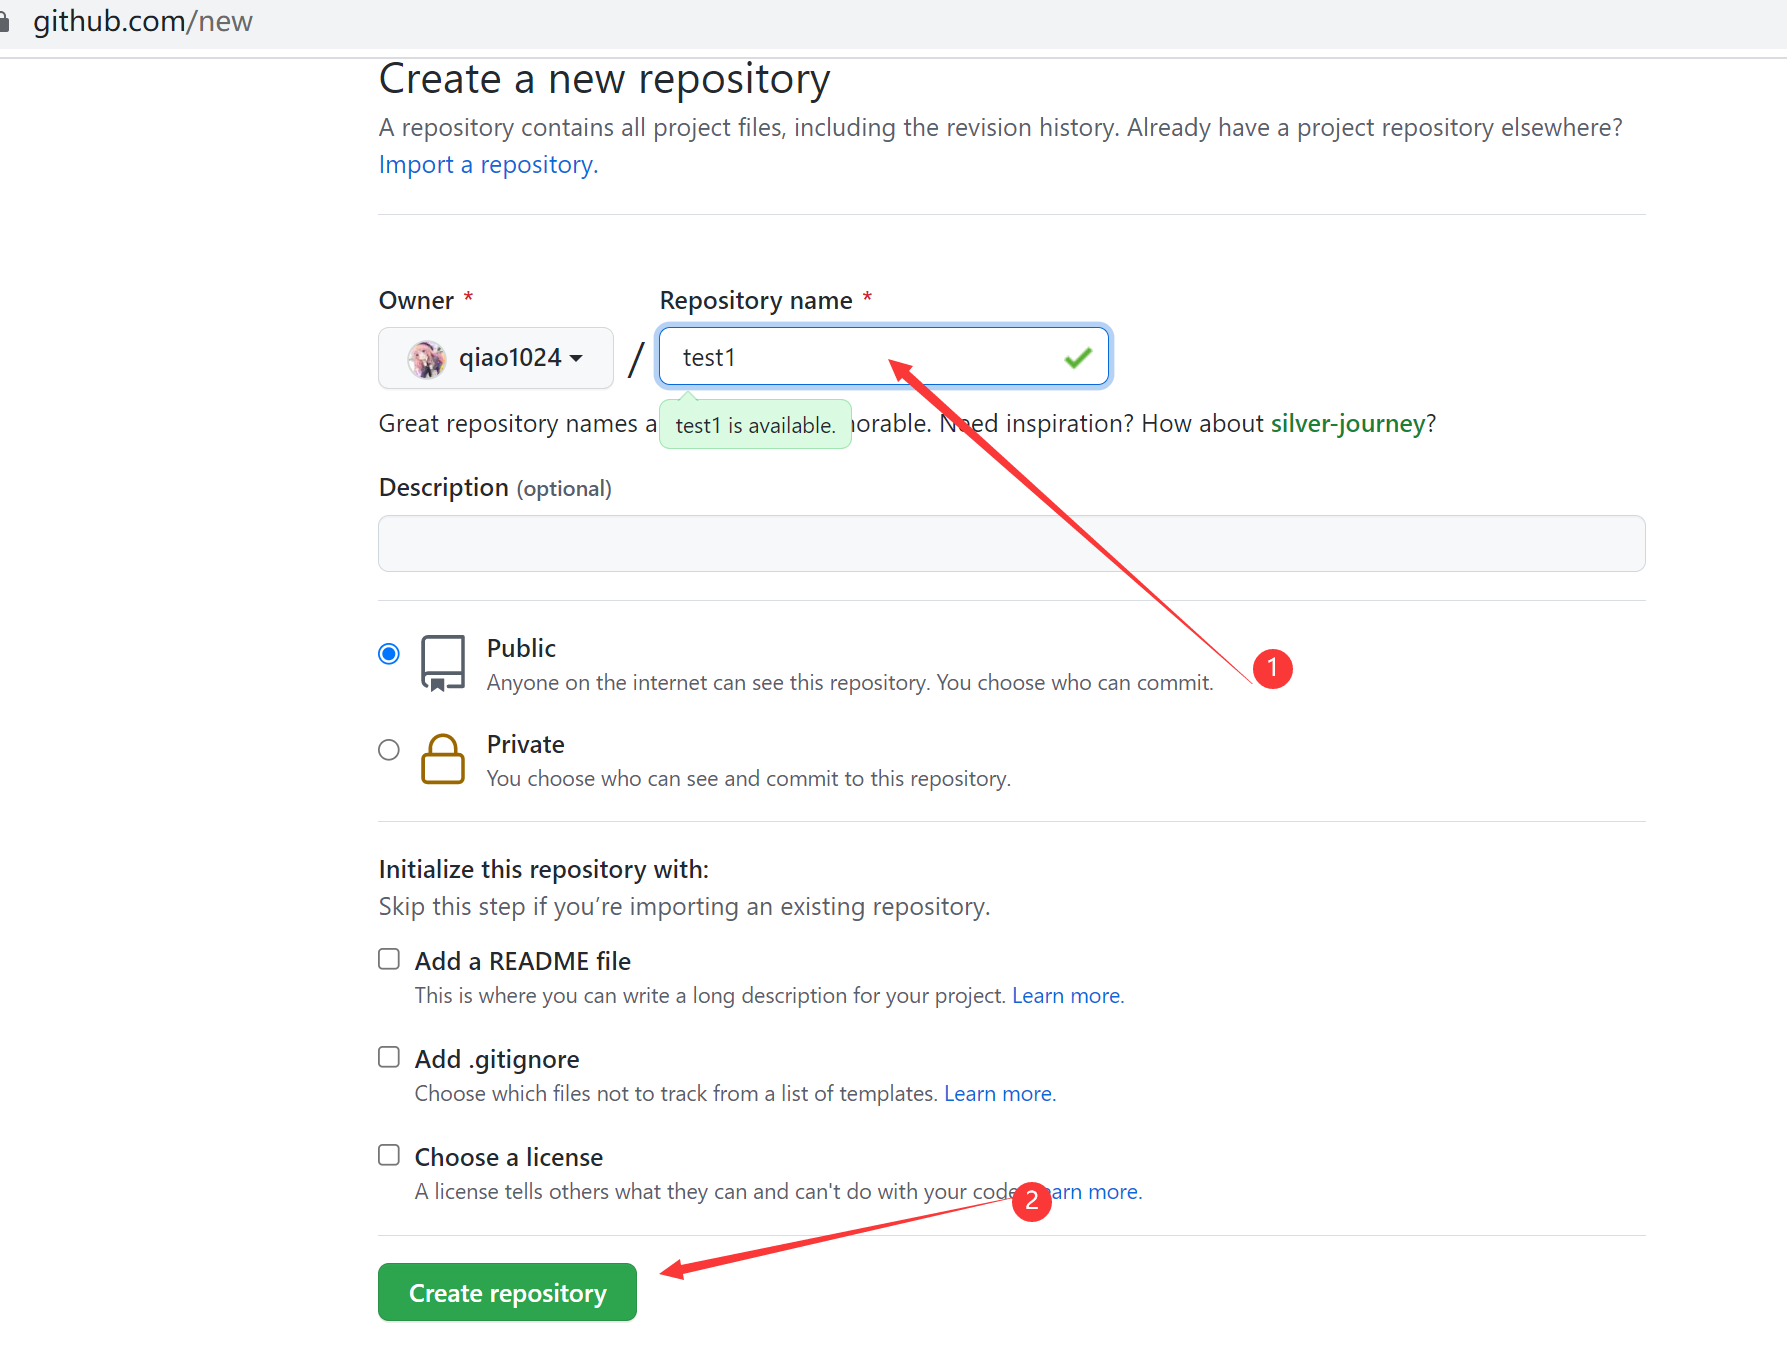Select the Private radio button
Viewport: 1787px width, 1351px height.
pyautogui.click(x=389, y=750)
